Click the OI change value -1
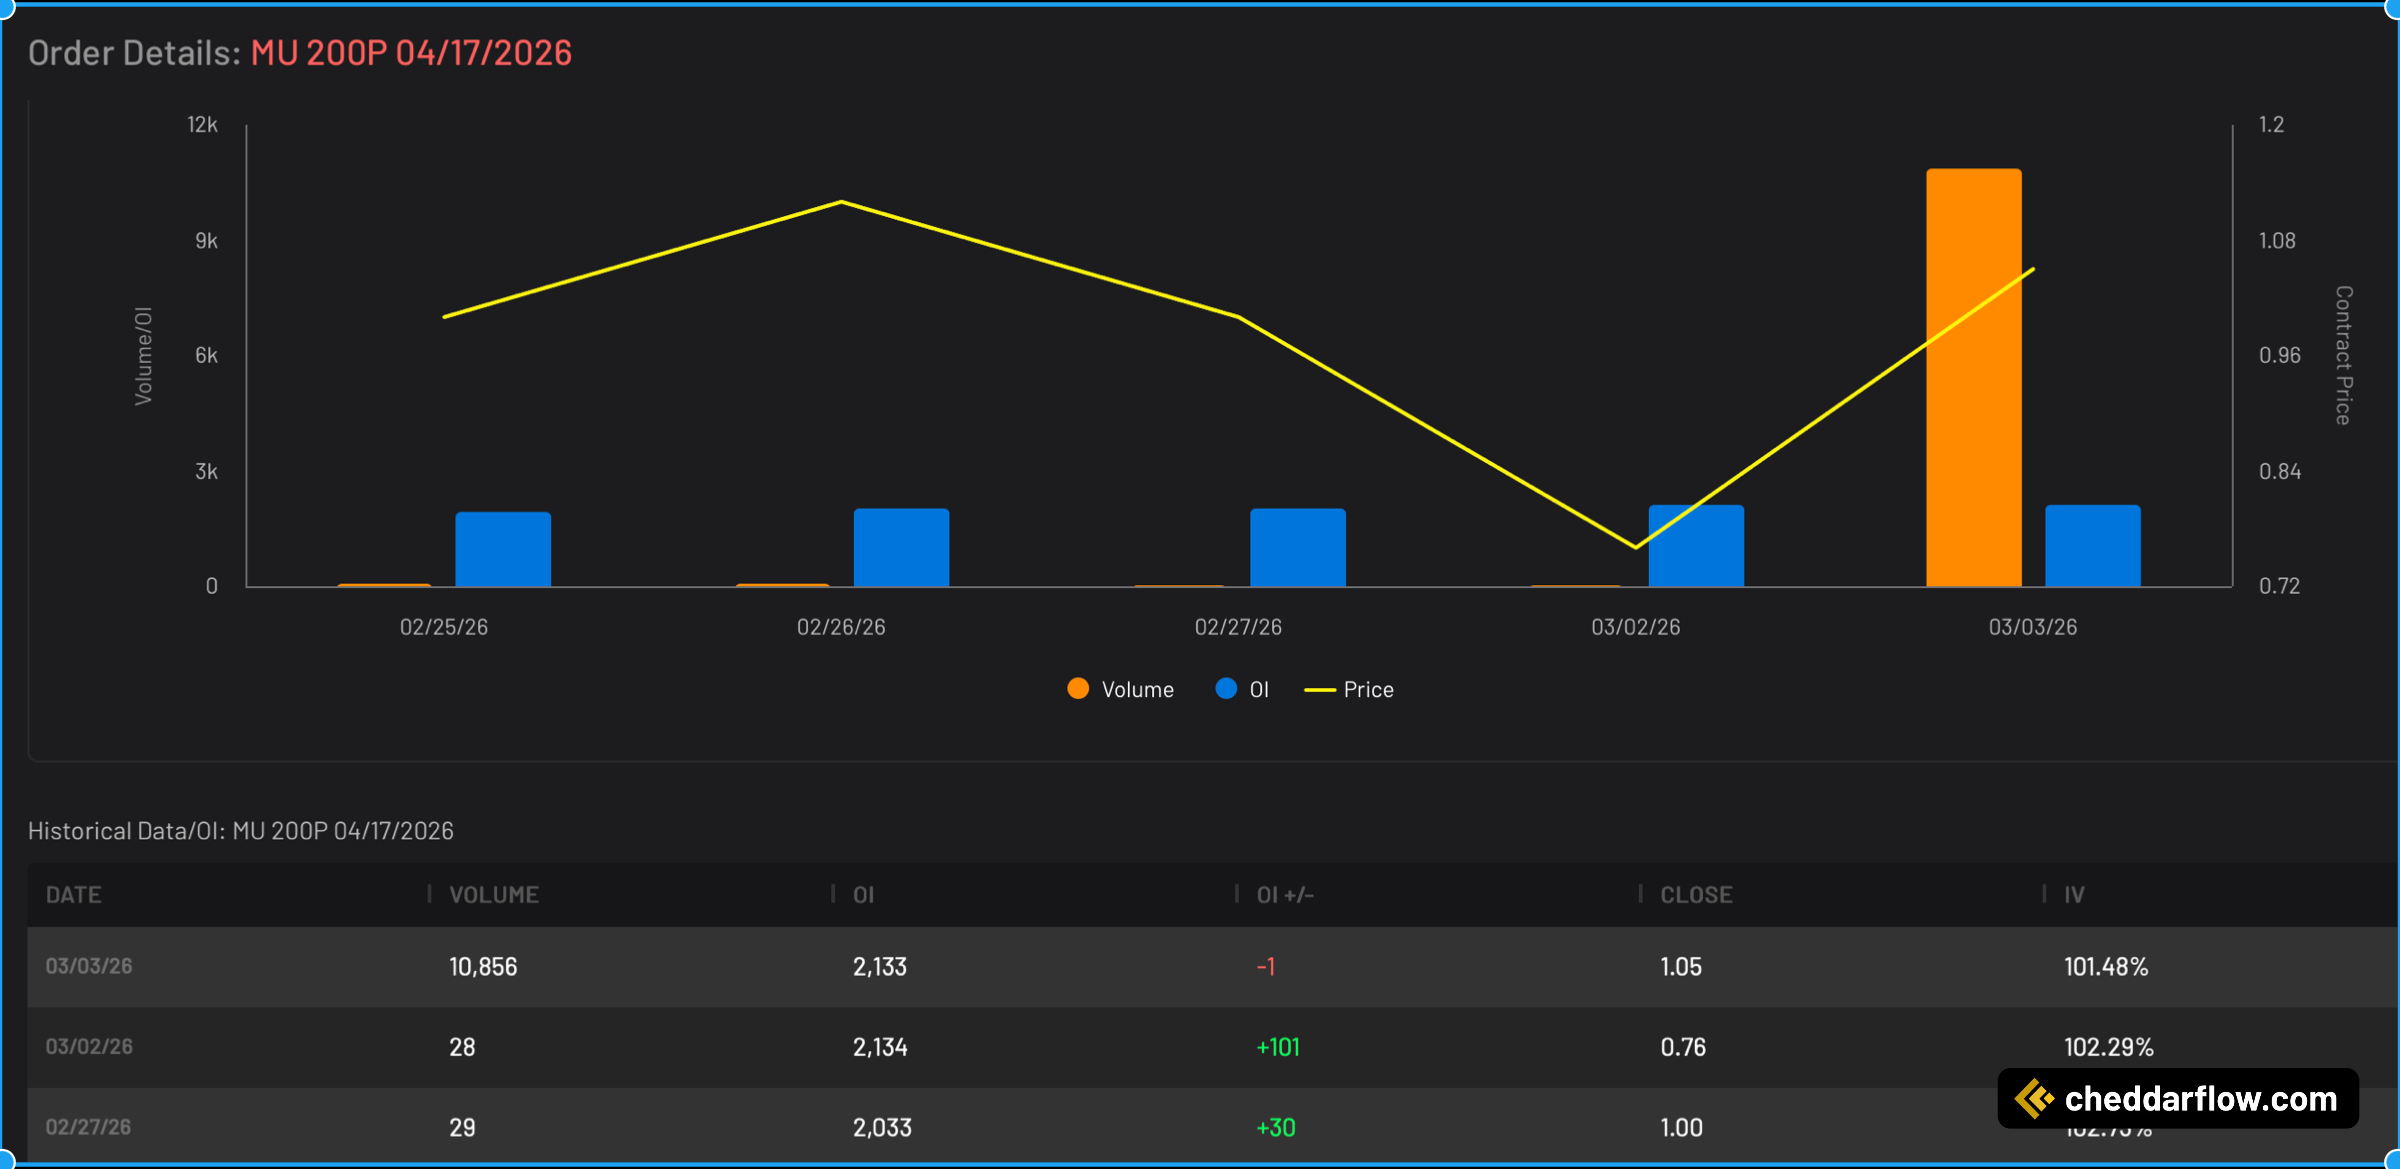This screenshot has height=1169, width=2400. [1266, 967]
